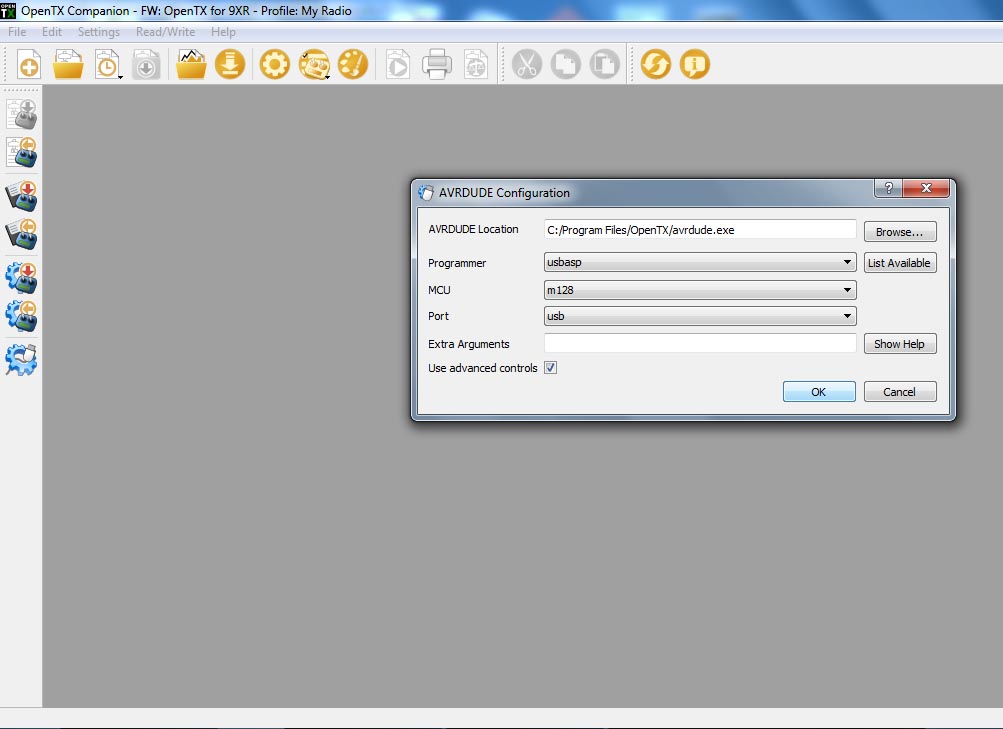
Task: Close the AVRDUDE Configuration dialog
Action: point(926,188)
